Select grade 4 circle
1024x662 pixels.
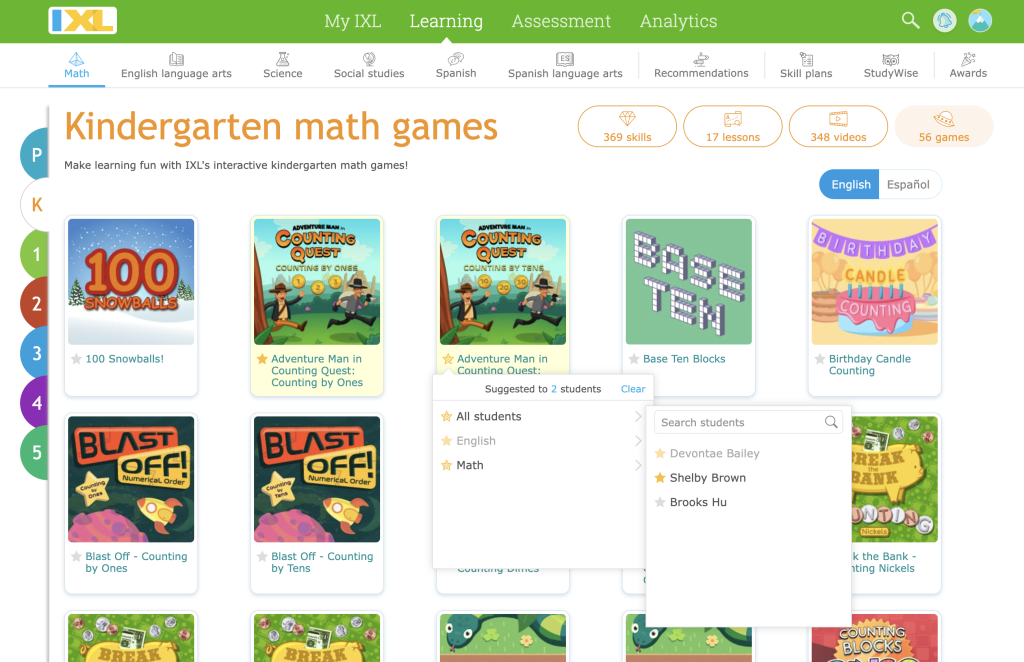36,403
